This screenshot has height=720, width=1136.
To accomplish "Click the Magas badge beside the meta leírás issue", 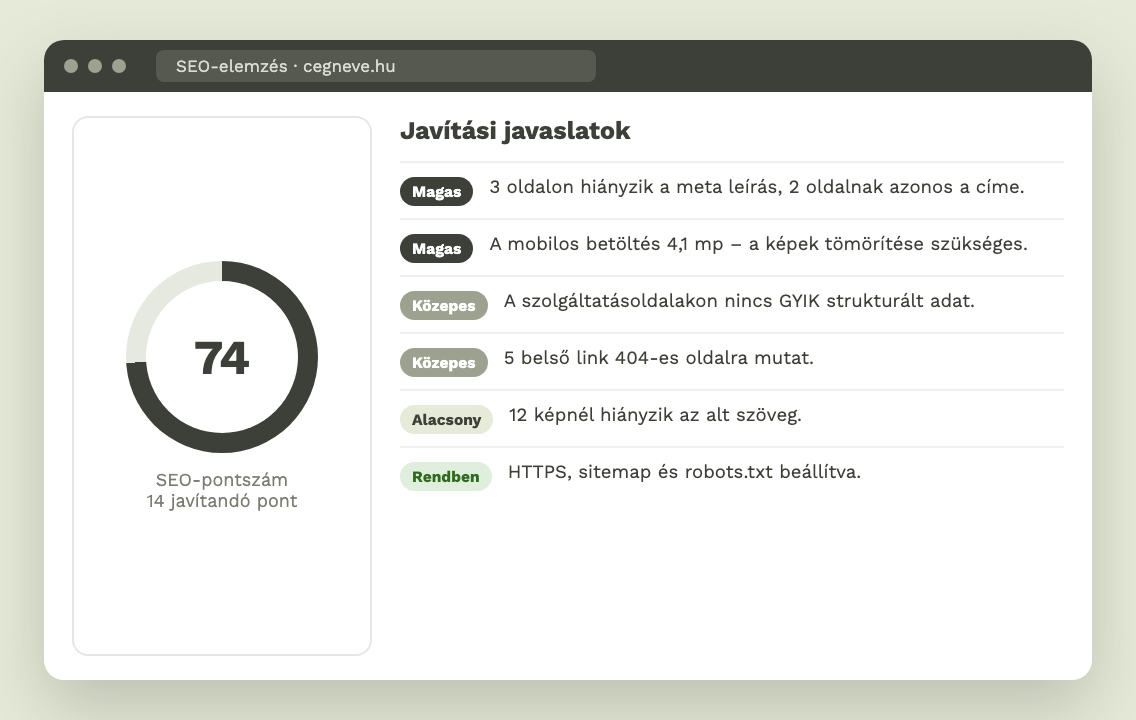I will [x=436, y=192].
